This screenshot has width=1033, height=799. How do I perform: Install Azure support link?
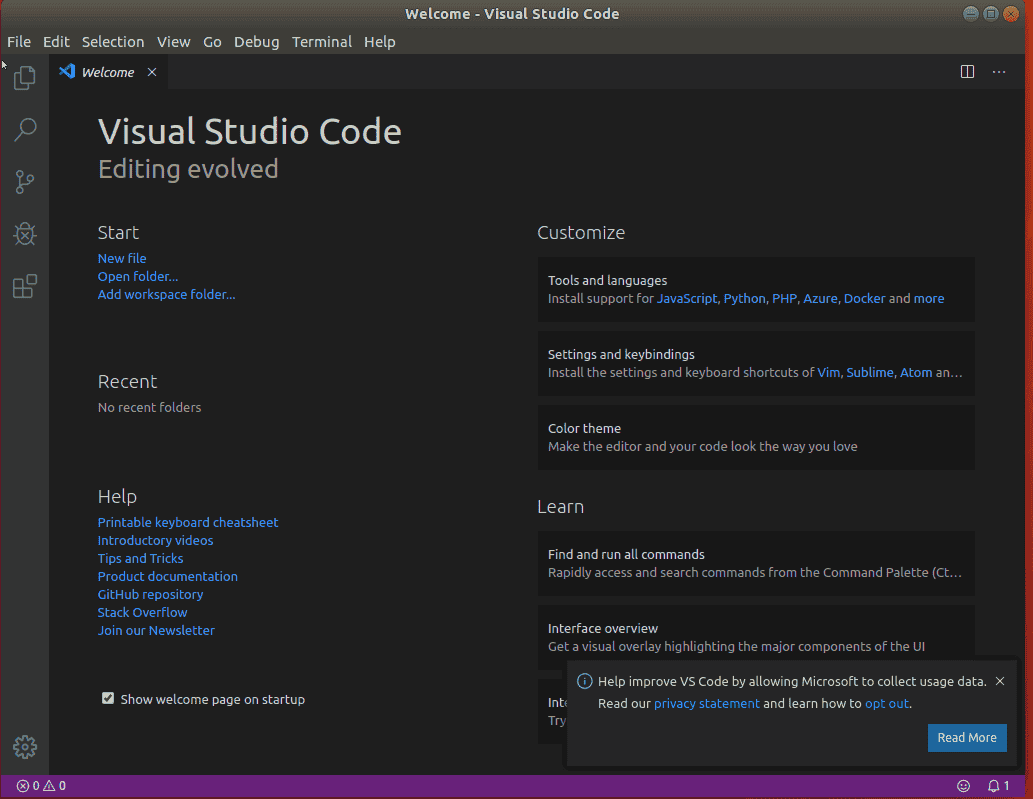(x=820, y=298)
